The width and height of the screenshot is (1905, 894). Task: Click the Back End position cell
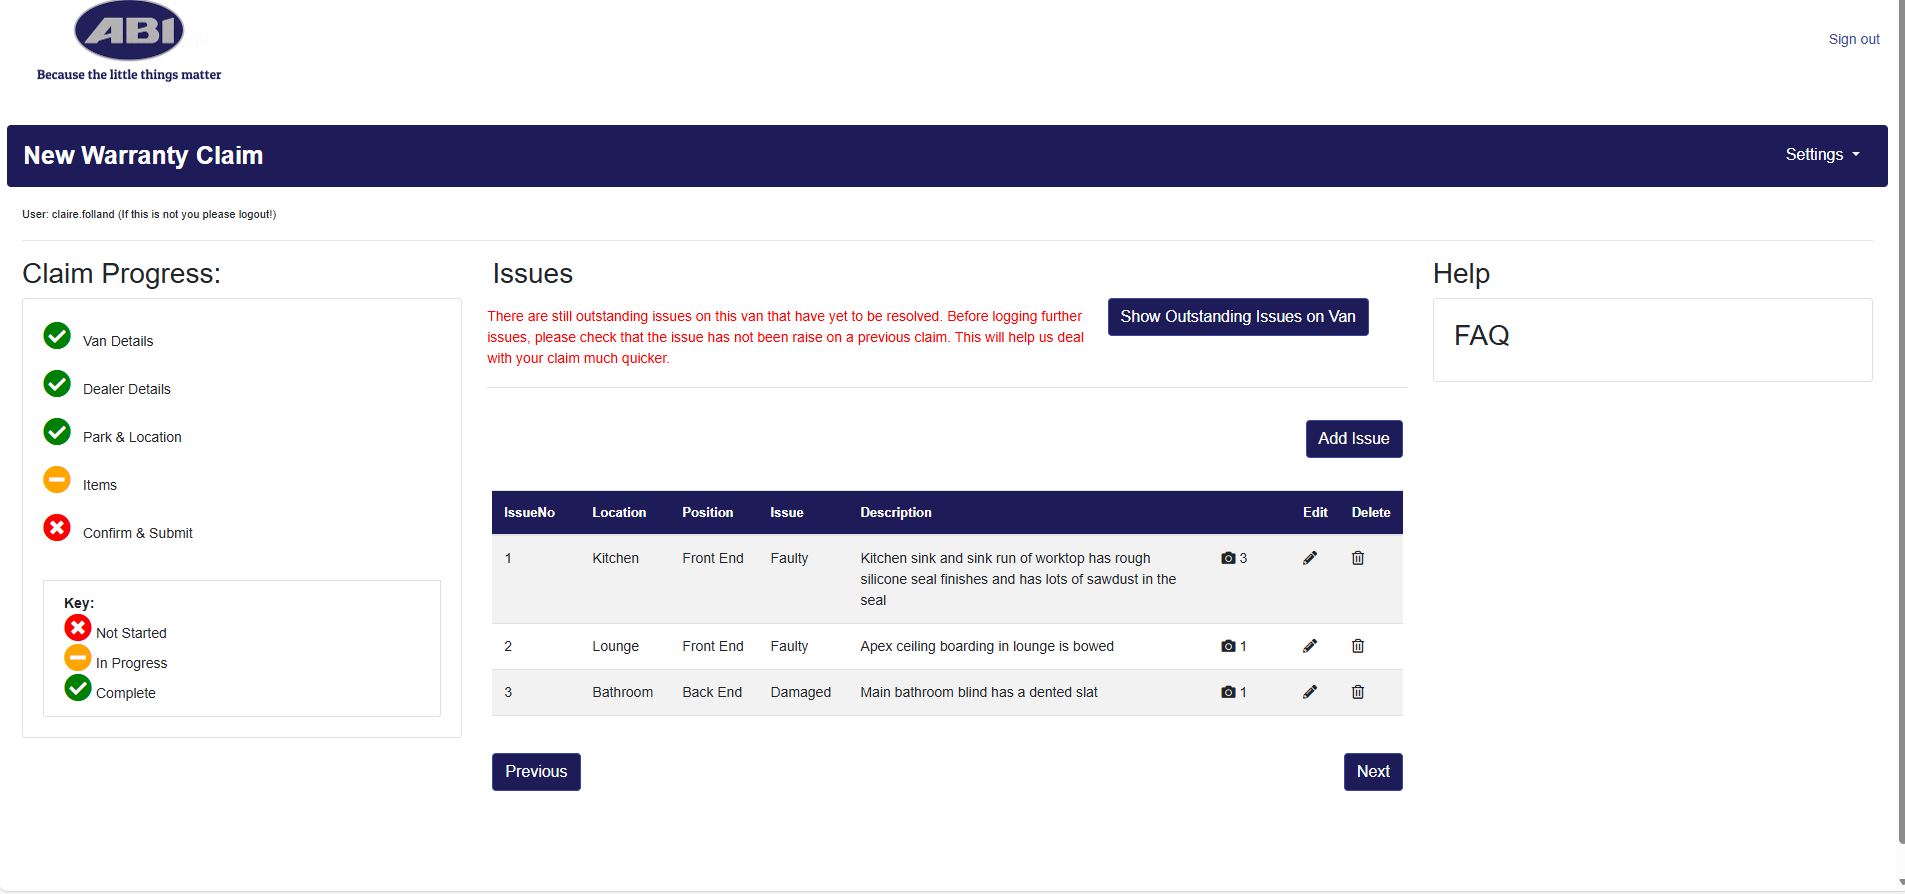pos(712,692)
